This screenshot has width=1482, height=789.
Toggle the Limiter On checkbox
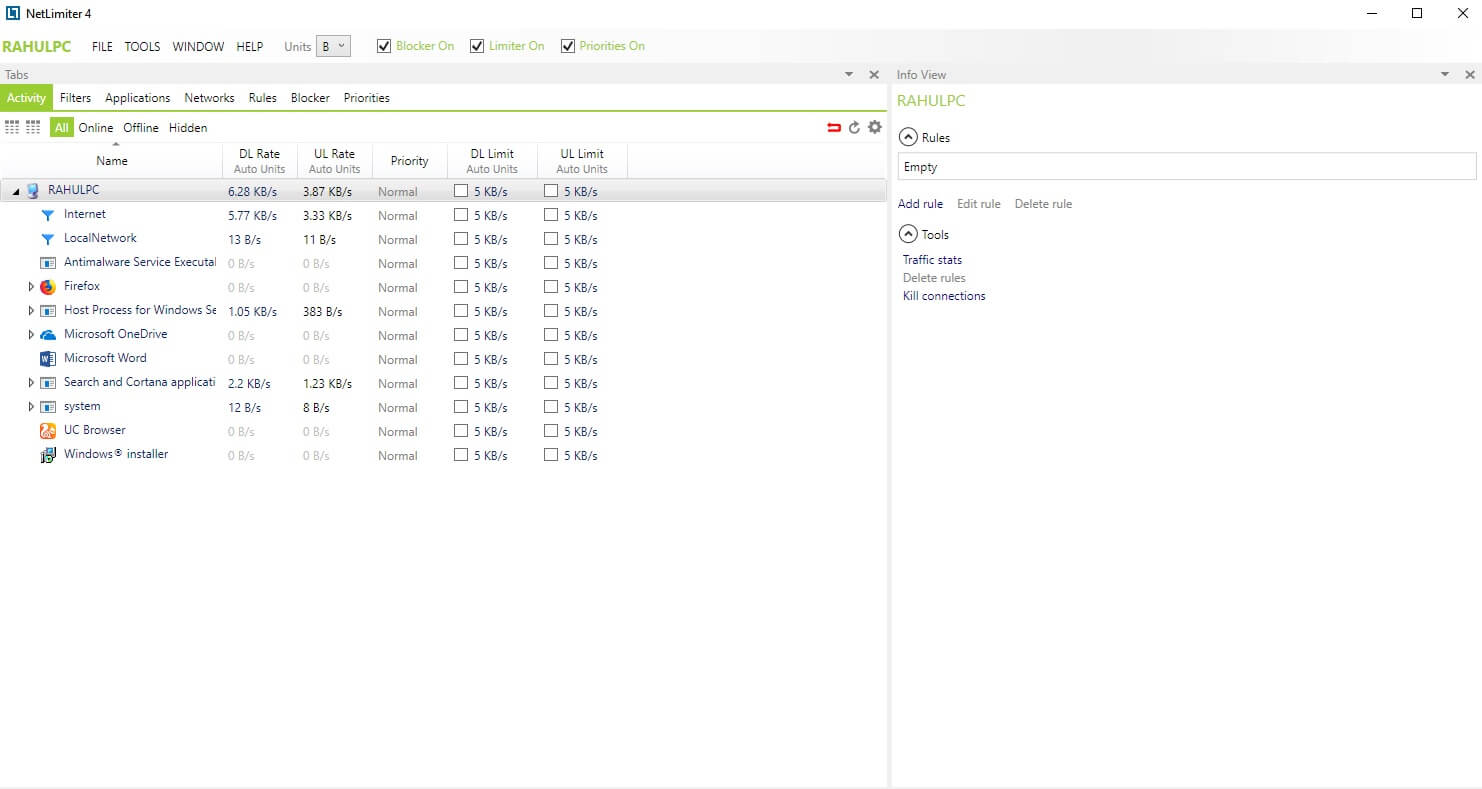(x=477, y=46)
